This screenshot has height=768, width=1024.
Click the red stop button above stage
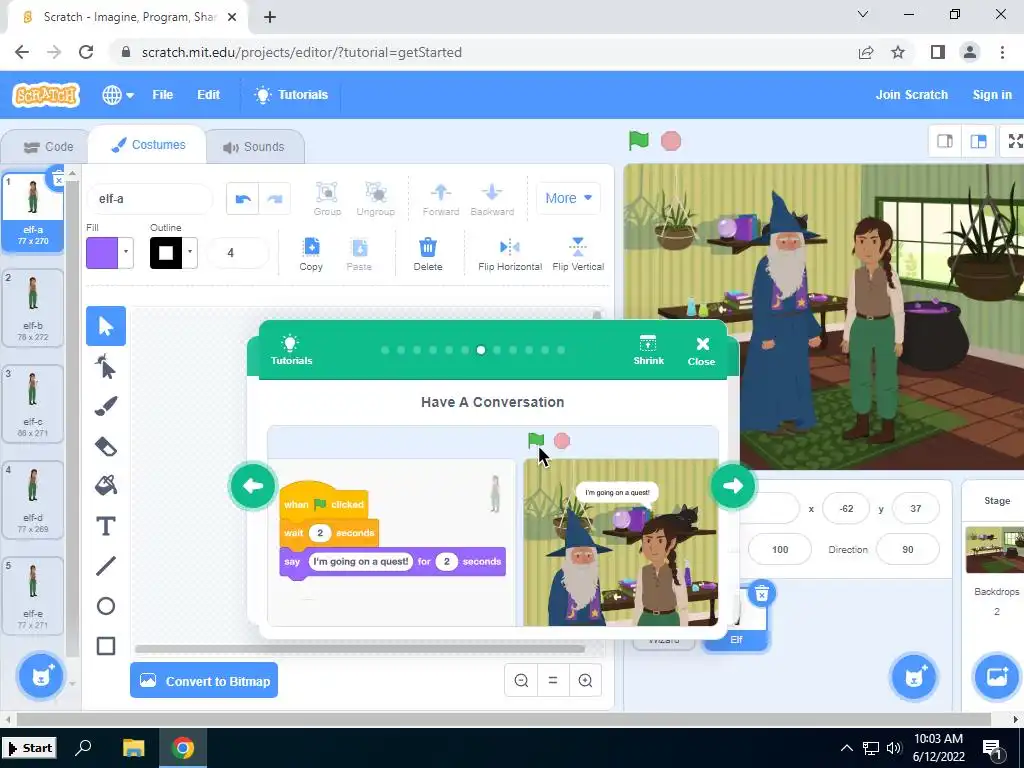[x=671, y=140]
